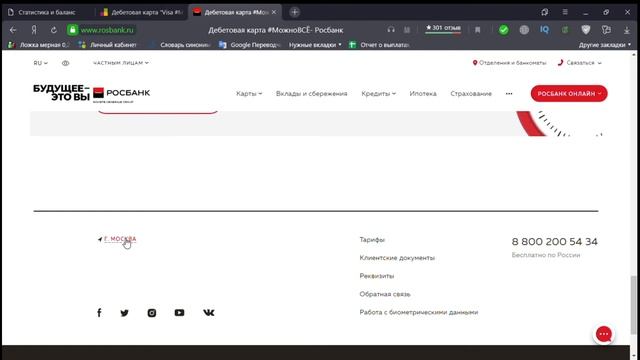Go back with browser back arrow

[13, 30]
